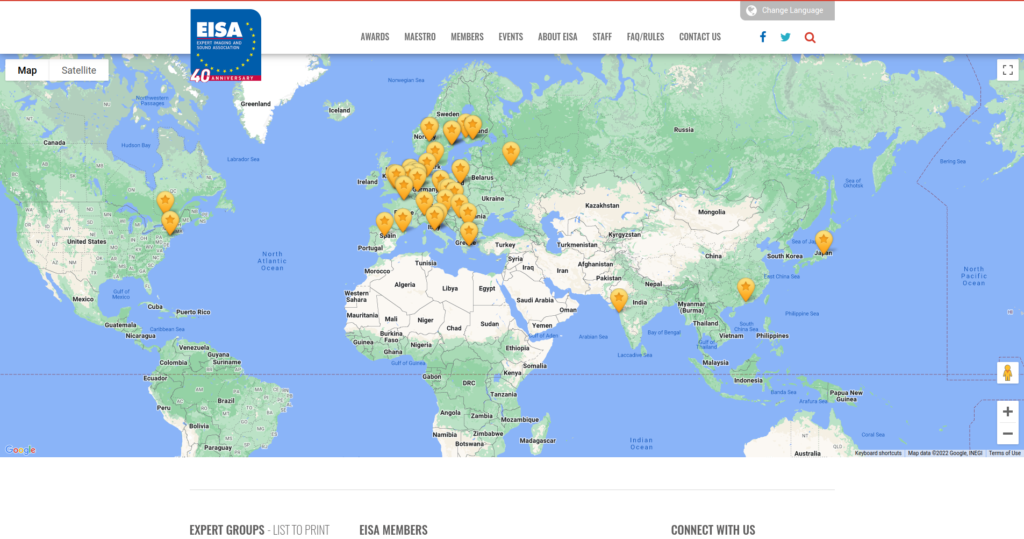Zoom in with the plus button
The image size is (1024, 539).
click(x=1007, y=412)
